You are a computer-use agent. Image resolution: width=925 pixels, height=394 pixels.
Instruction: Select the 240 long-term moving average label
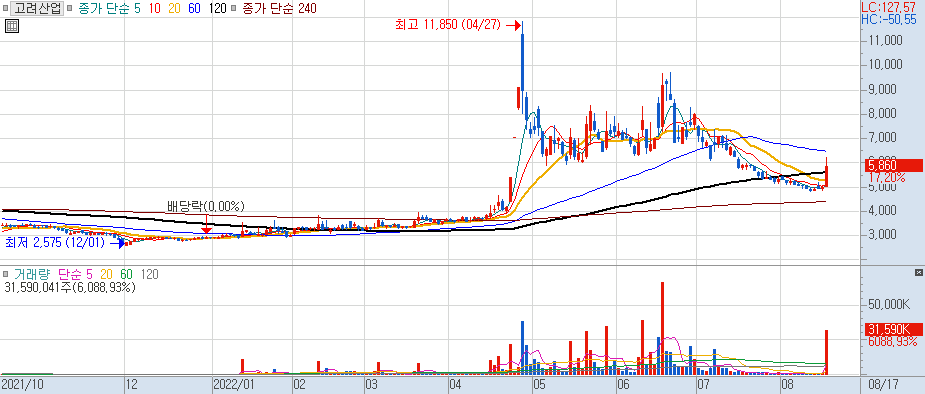pos(280,9)
